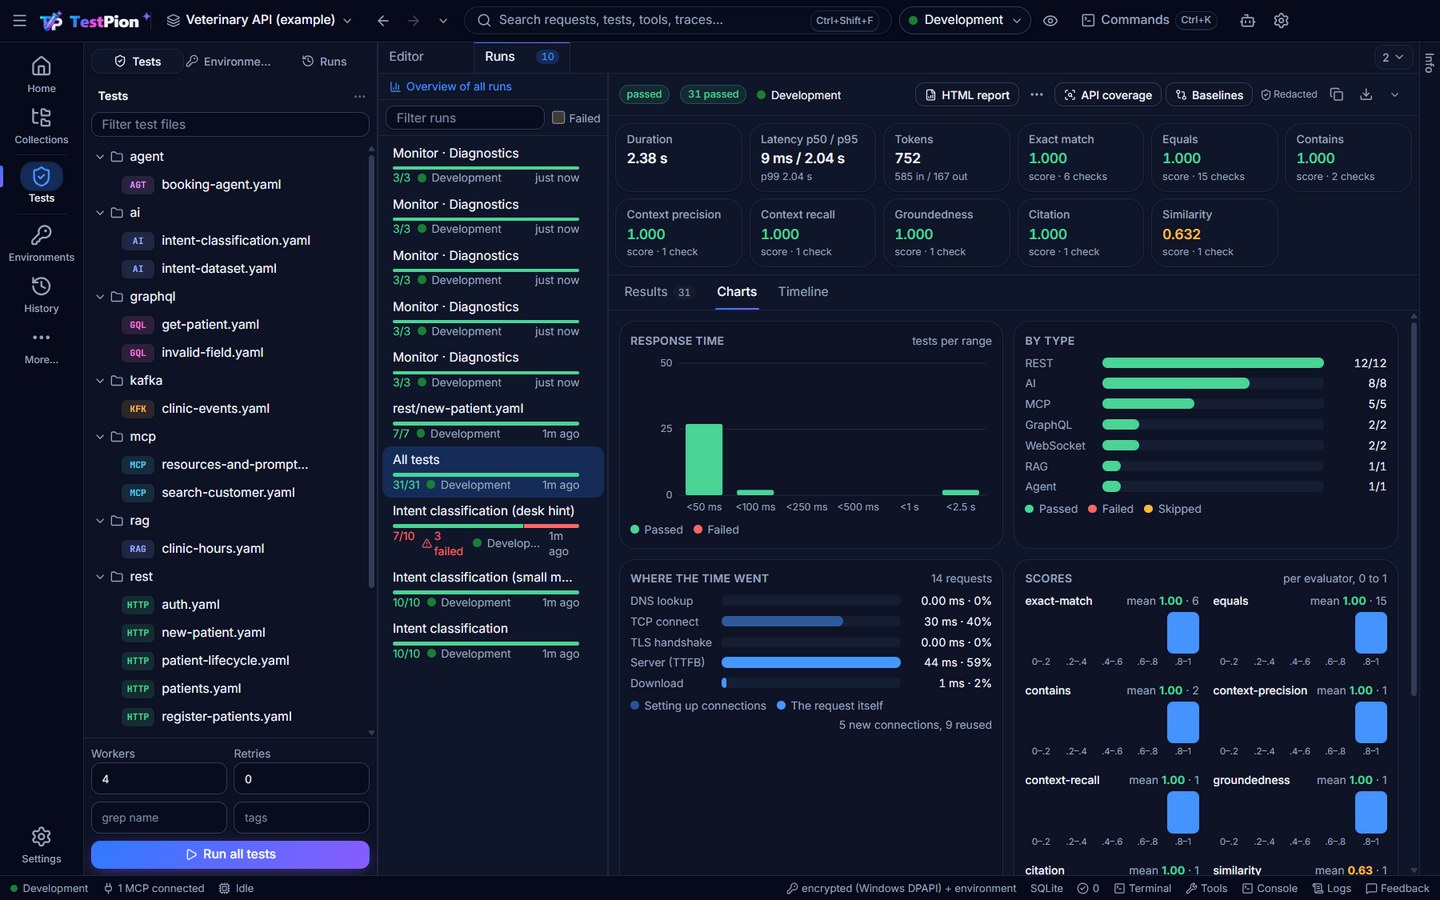Open API coverage
Image resolution: width=1440 pixels, height=900 pixels.
click(1108, 95)
